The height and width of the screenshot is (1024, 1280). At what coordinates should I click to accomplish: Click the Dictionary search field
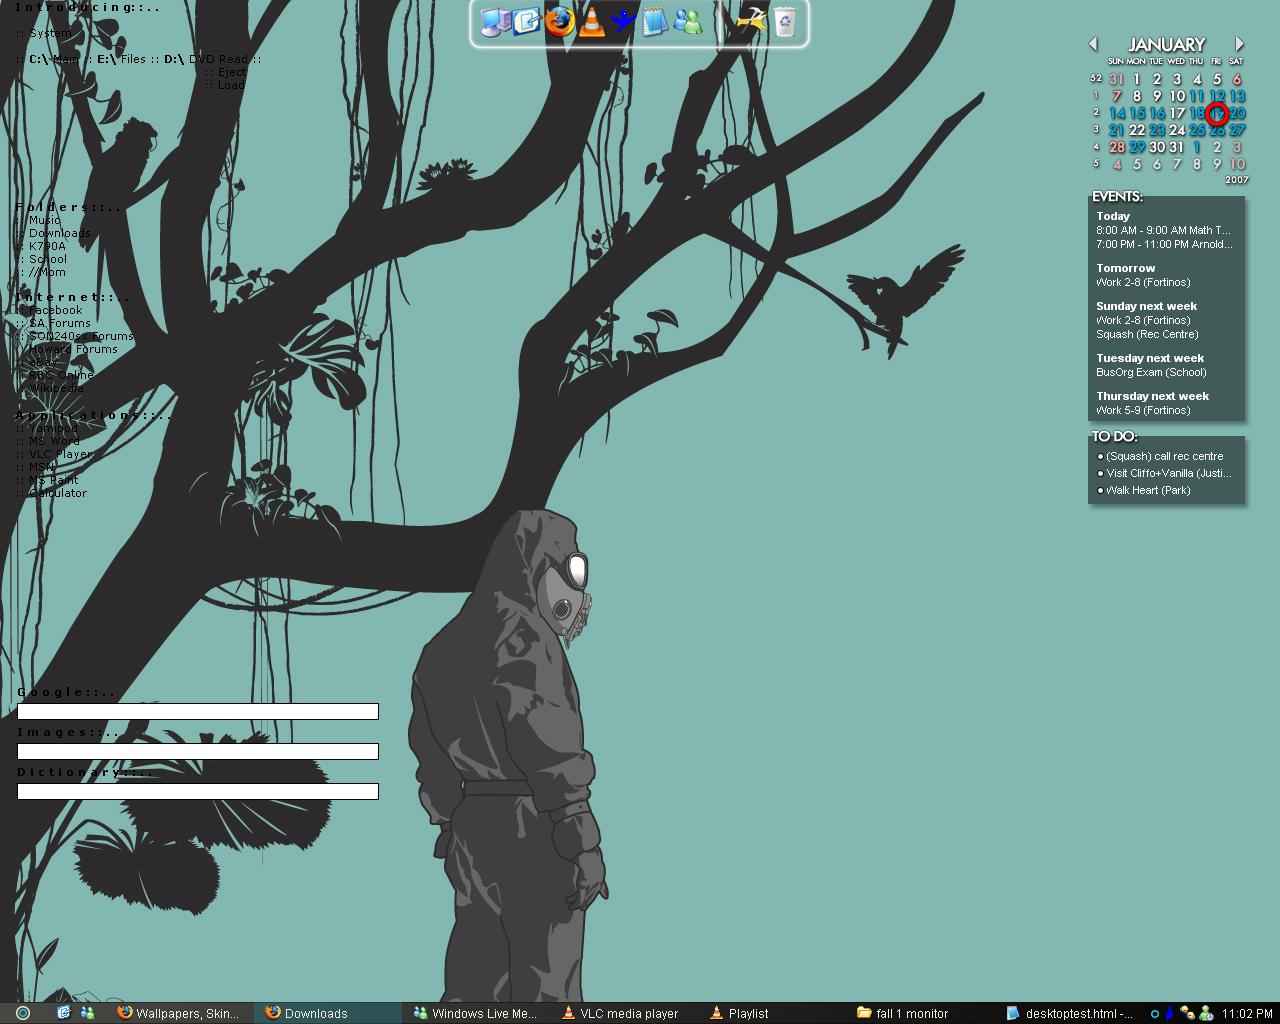[x=198, y=791]
